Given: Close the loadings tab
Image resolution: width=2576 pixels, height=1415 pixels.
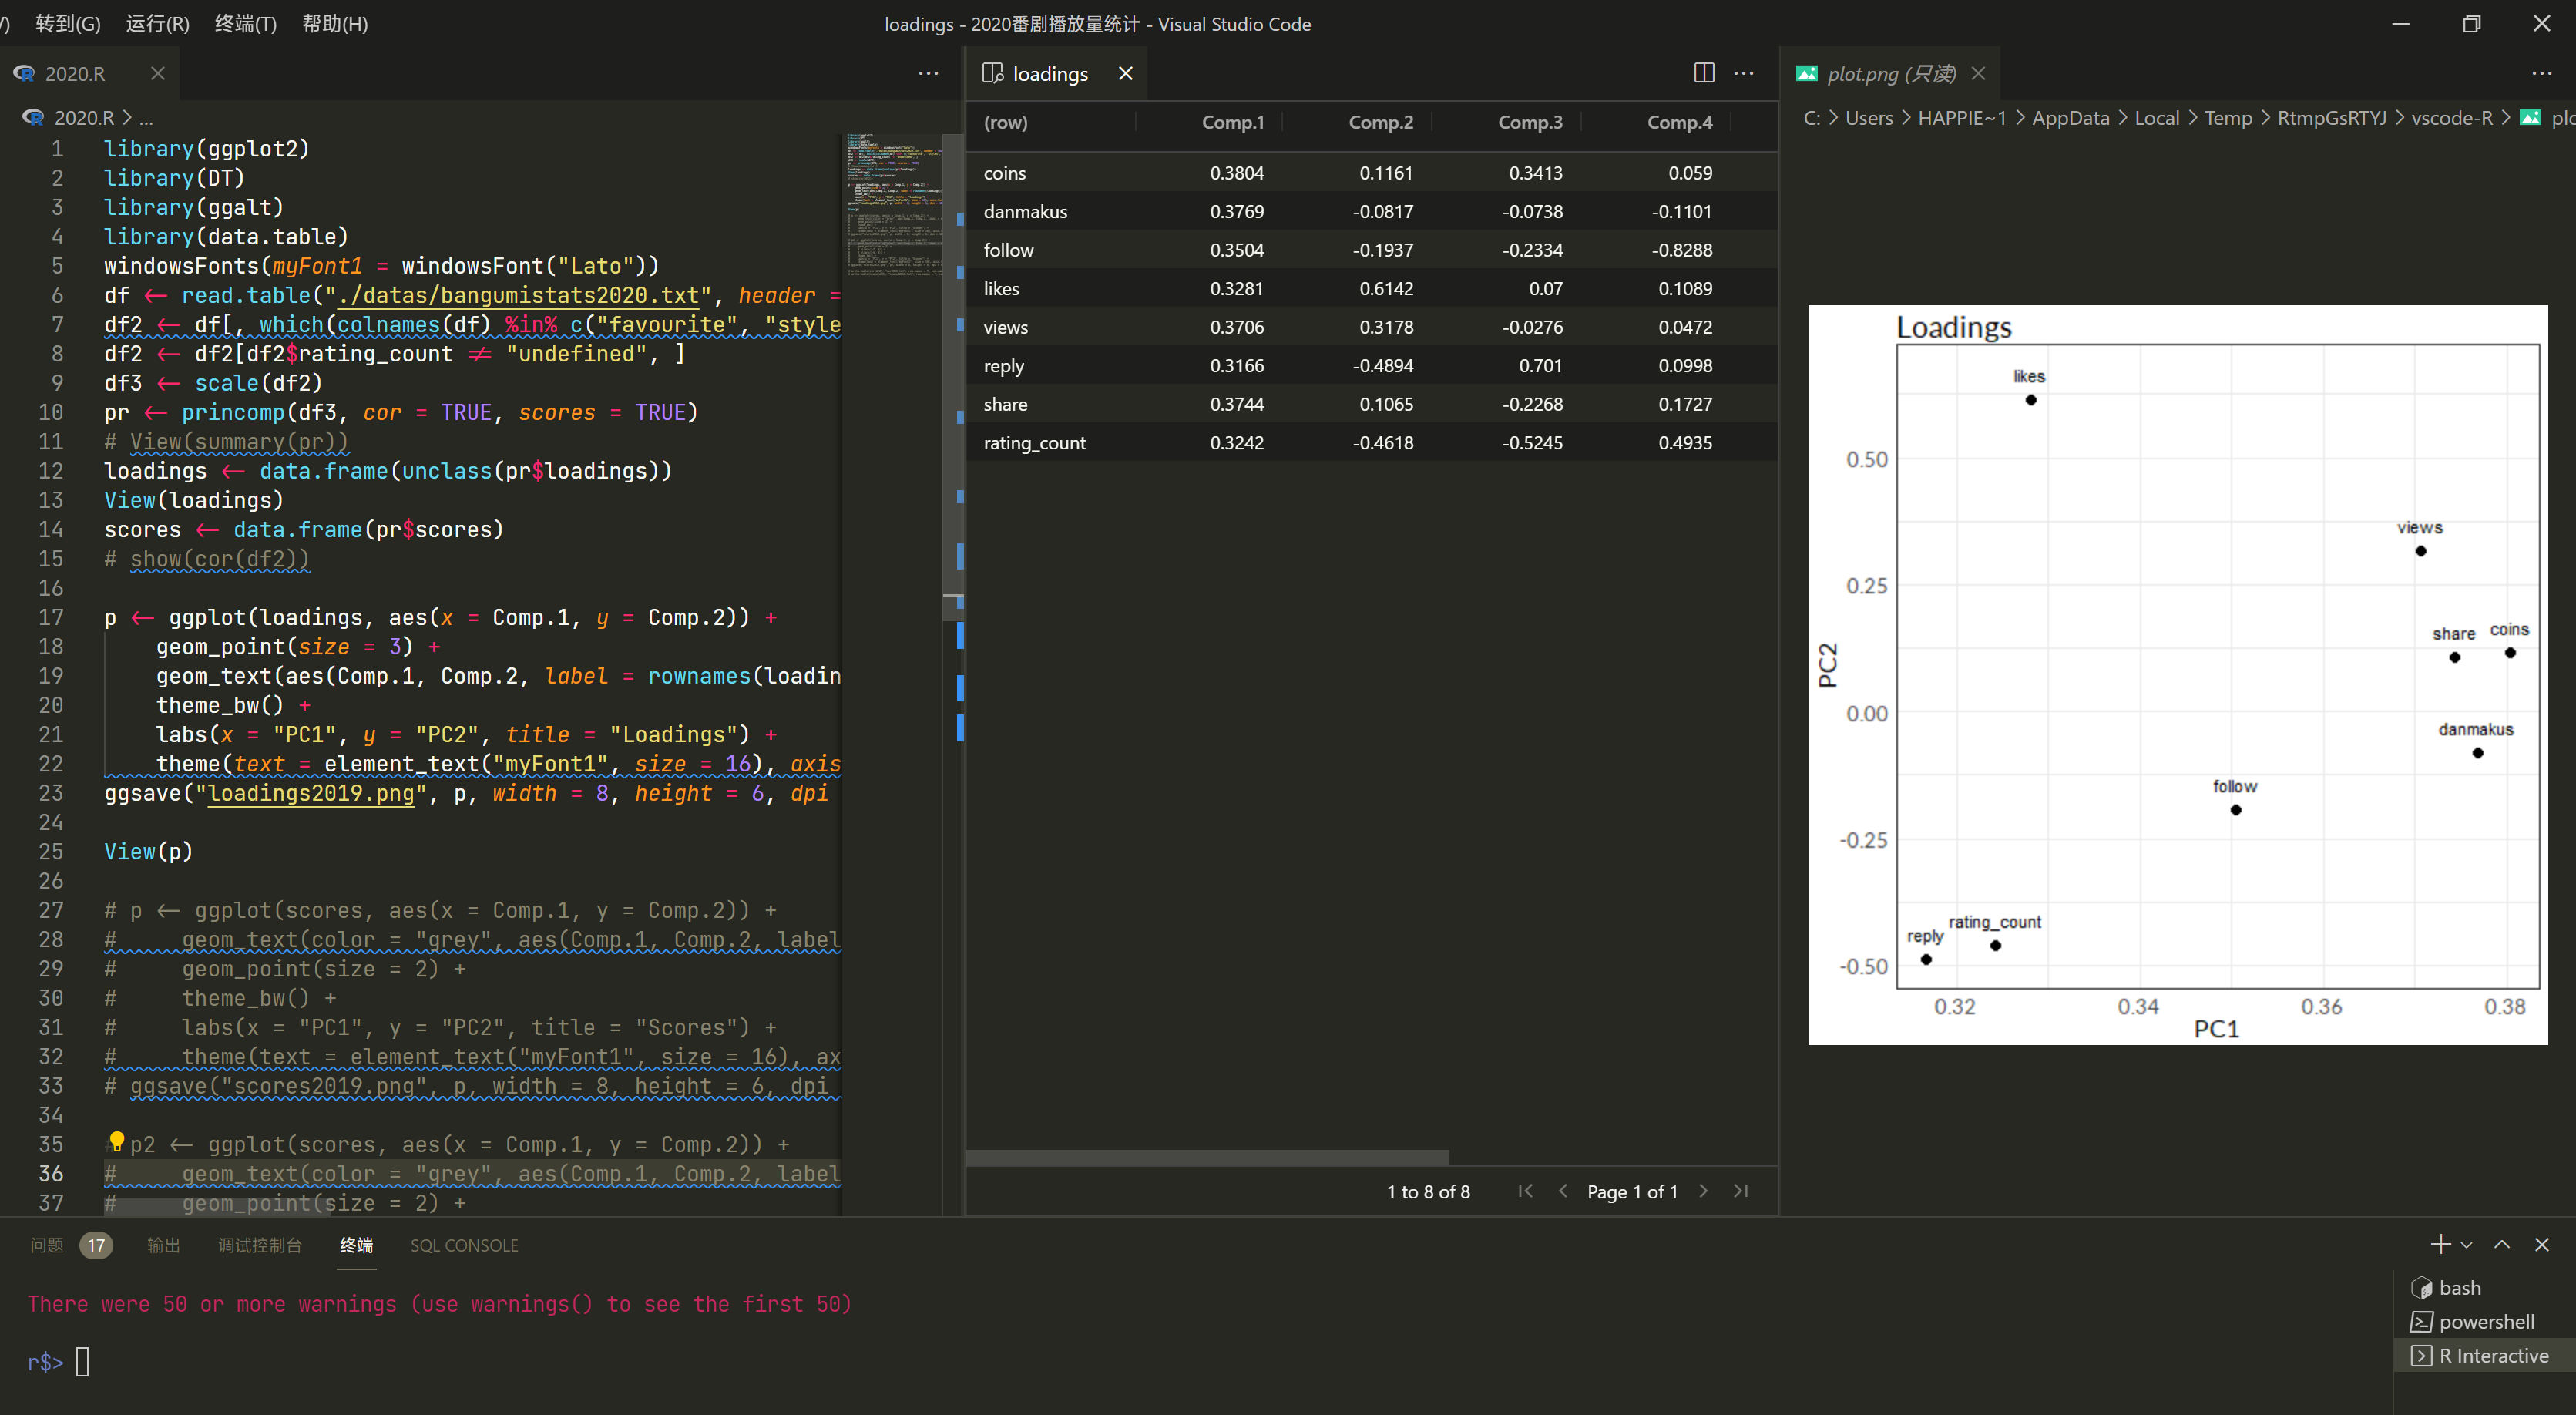Looking at the screenshot, I should pos(1125,73).
